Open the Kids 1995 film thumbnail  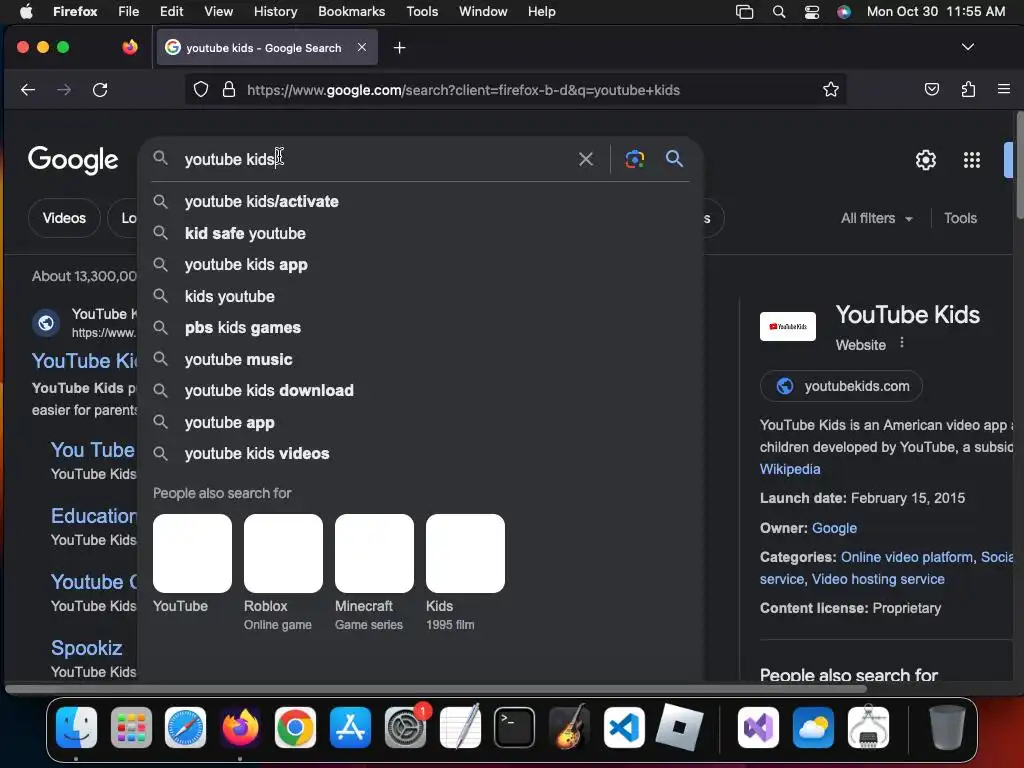(x=465, y=553)
